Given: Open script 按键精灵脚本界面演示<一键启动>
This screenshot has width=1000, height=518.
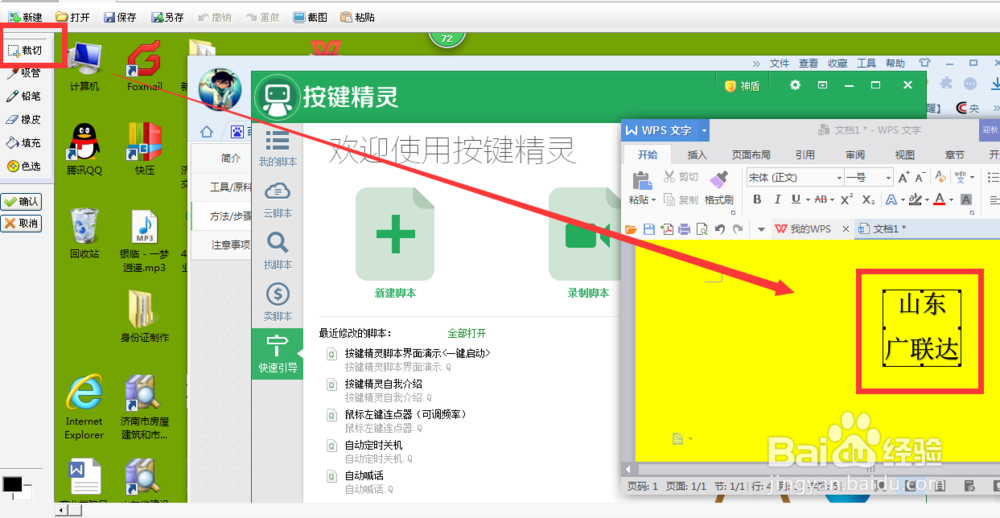Looking at the screenshot, I should (x=418, y=353).
